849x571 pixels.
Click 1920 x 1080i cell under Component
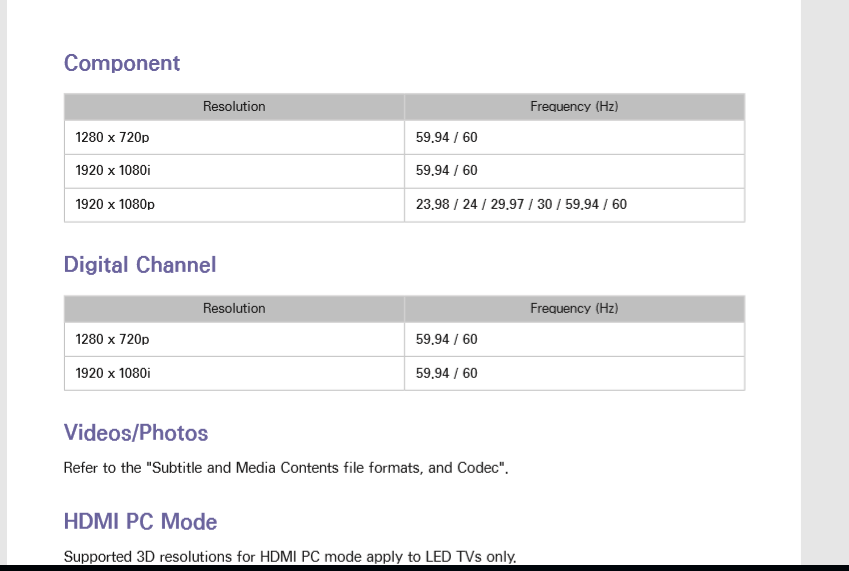click(112, 171)
